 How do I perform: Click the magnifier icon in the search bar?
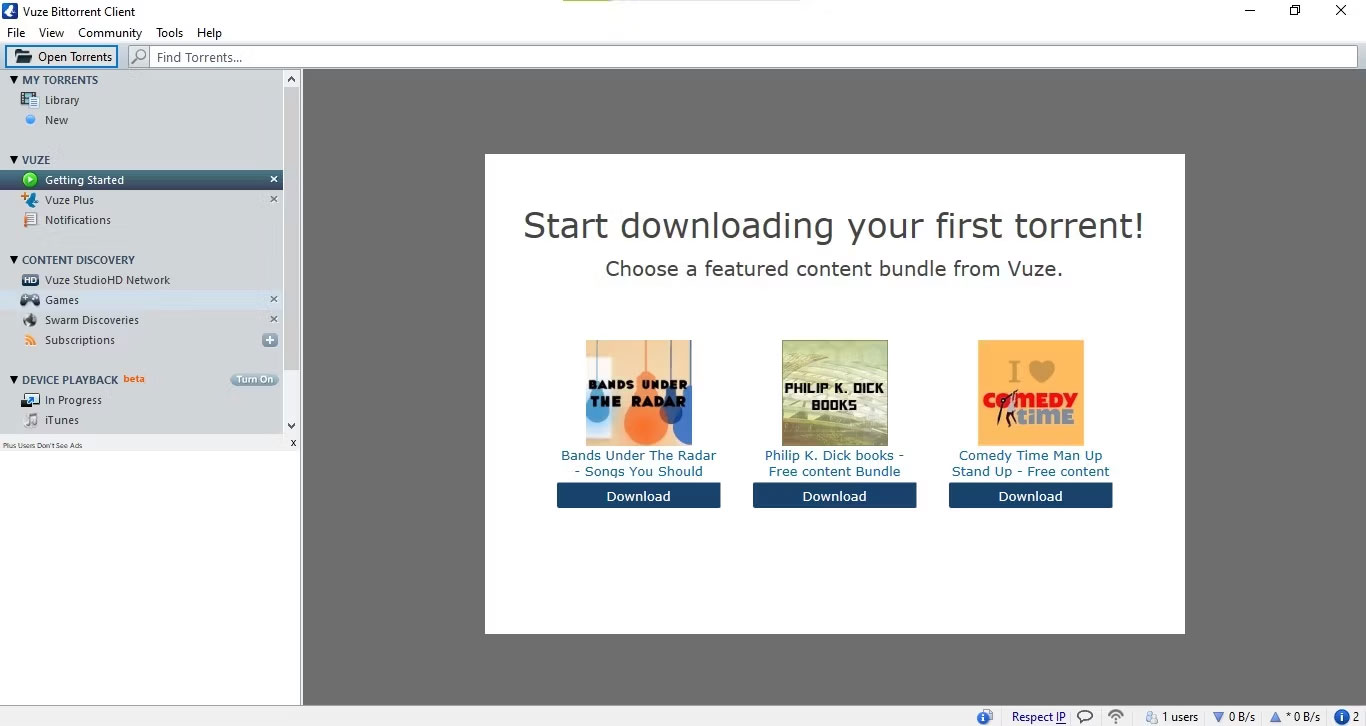coord(139,57)
